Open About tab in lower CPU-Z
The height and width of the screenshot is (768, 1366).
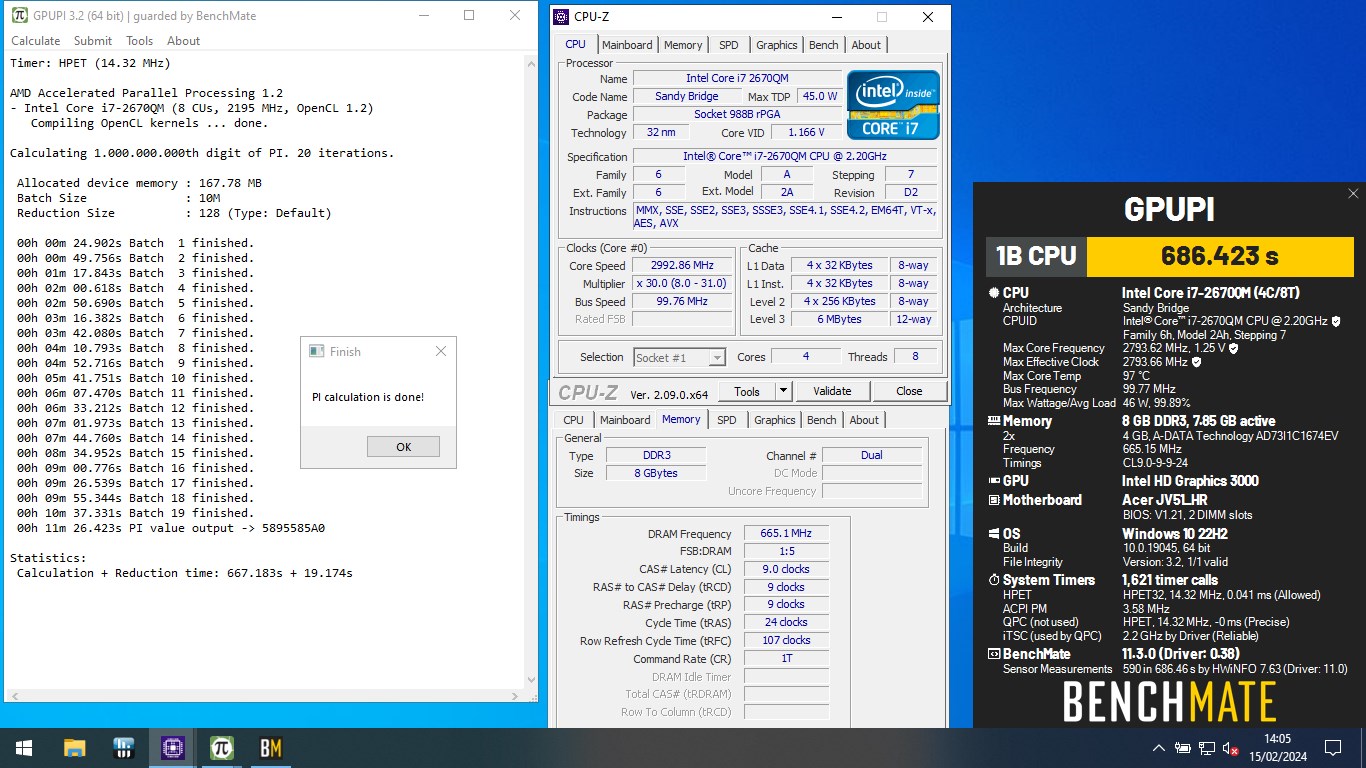tap(864, 420)
